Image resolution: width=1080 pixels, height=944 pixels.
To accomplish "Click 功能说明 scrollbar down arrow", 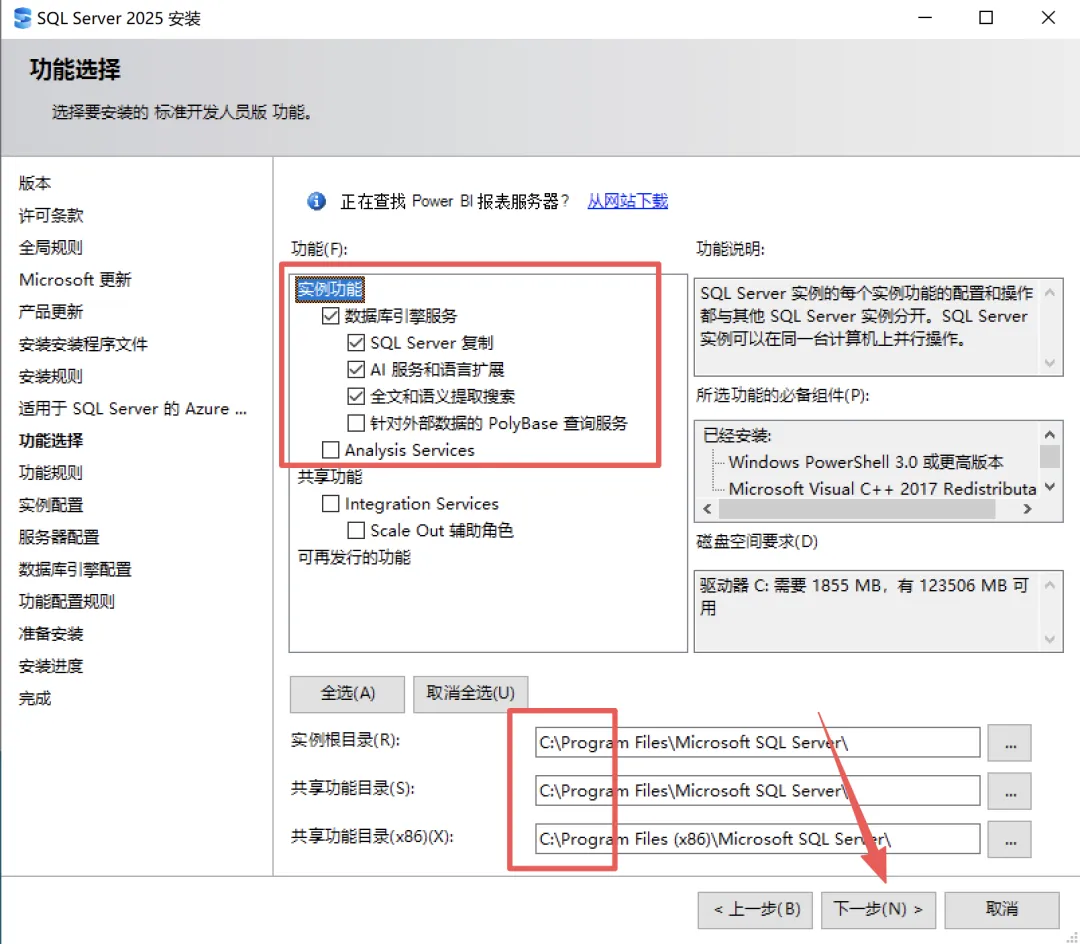I will point(1050,362).
